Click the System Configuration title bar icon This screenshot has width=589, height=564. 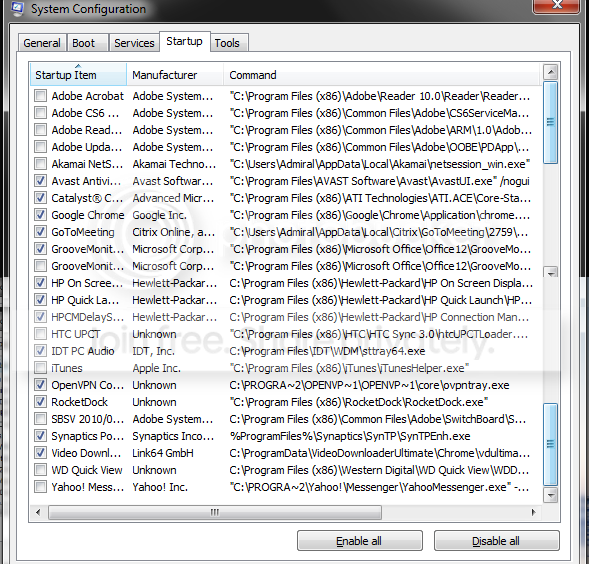tap(17, 9)
